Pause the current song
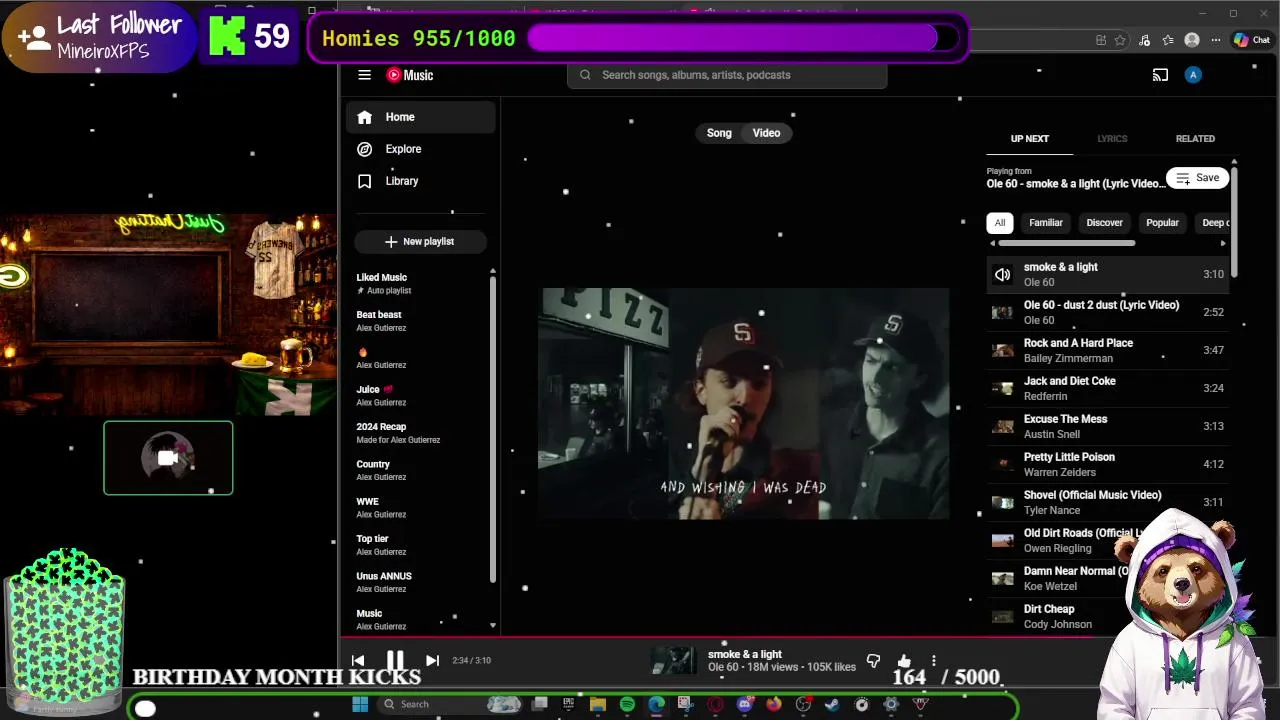This screenshot has width=1280, height=720. [x=395, y=660]
